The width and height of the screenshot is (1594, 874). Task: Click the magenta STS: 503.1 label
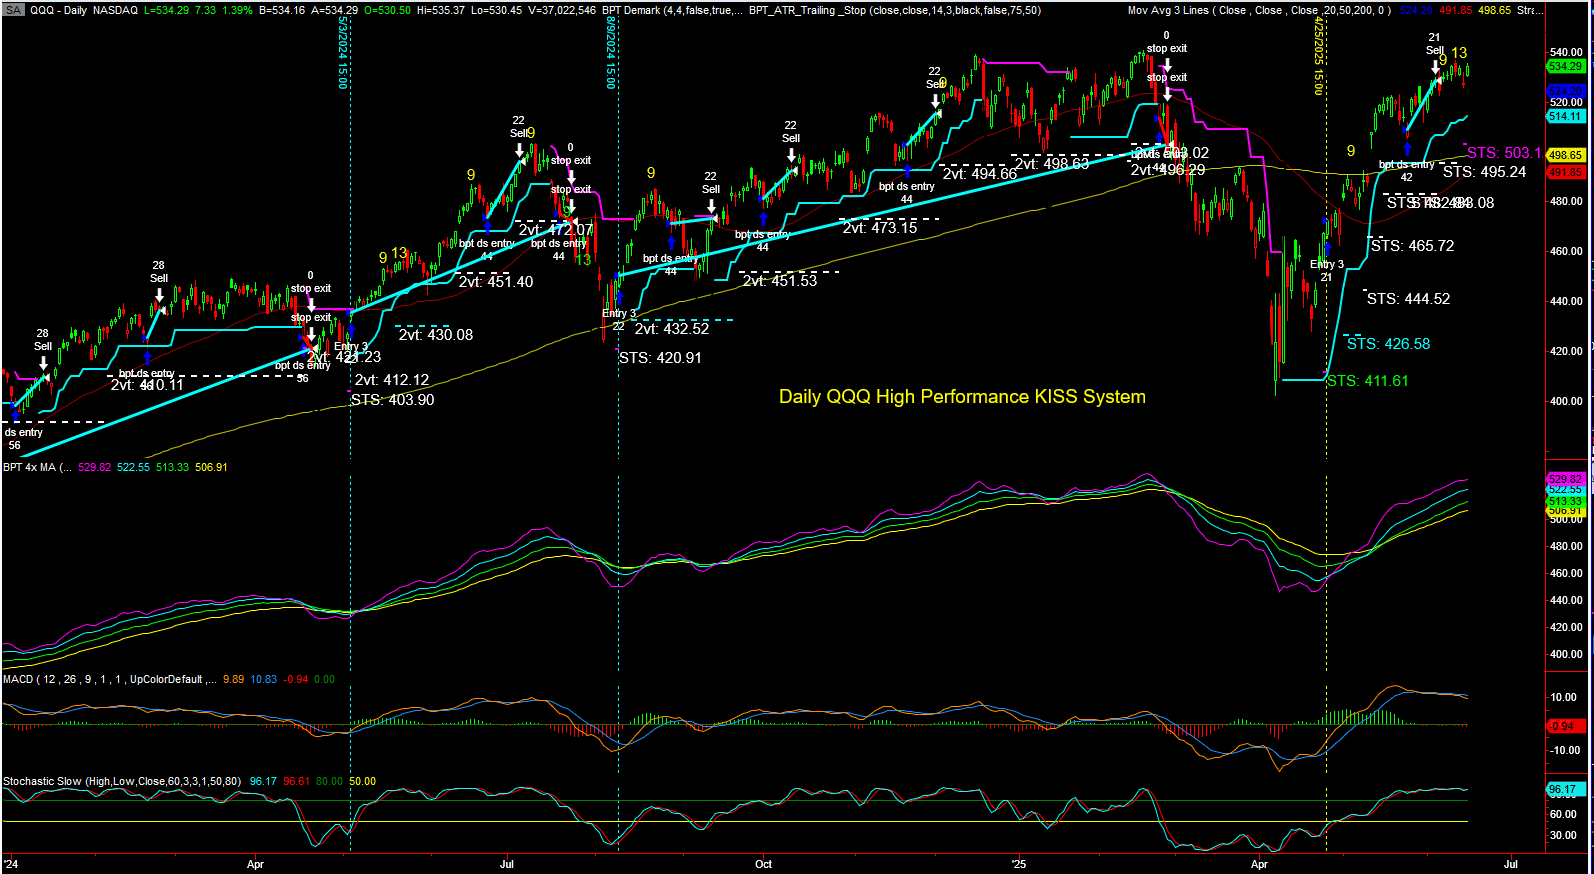[1504, 153]
